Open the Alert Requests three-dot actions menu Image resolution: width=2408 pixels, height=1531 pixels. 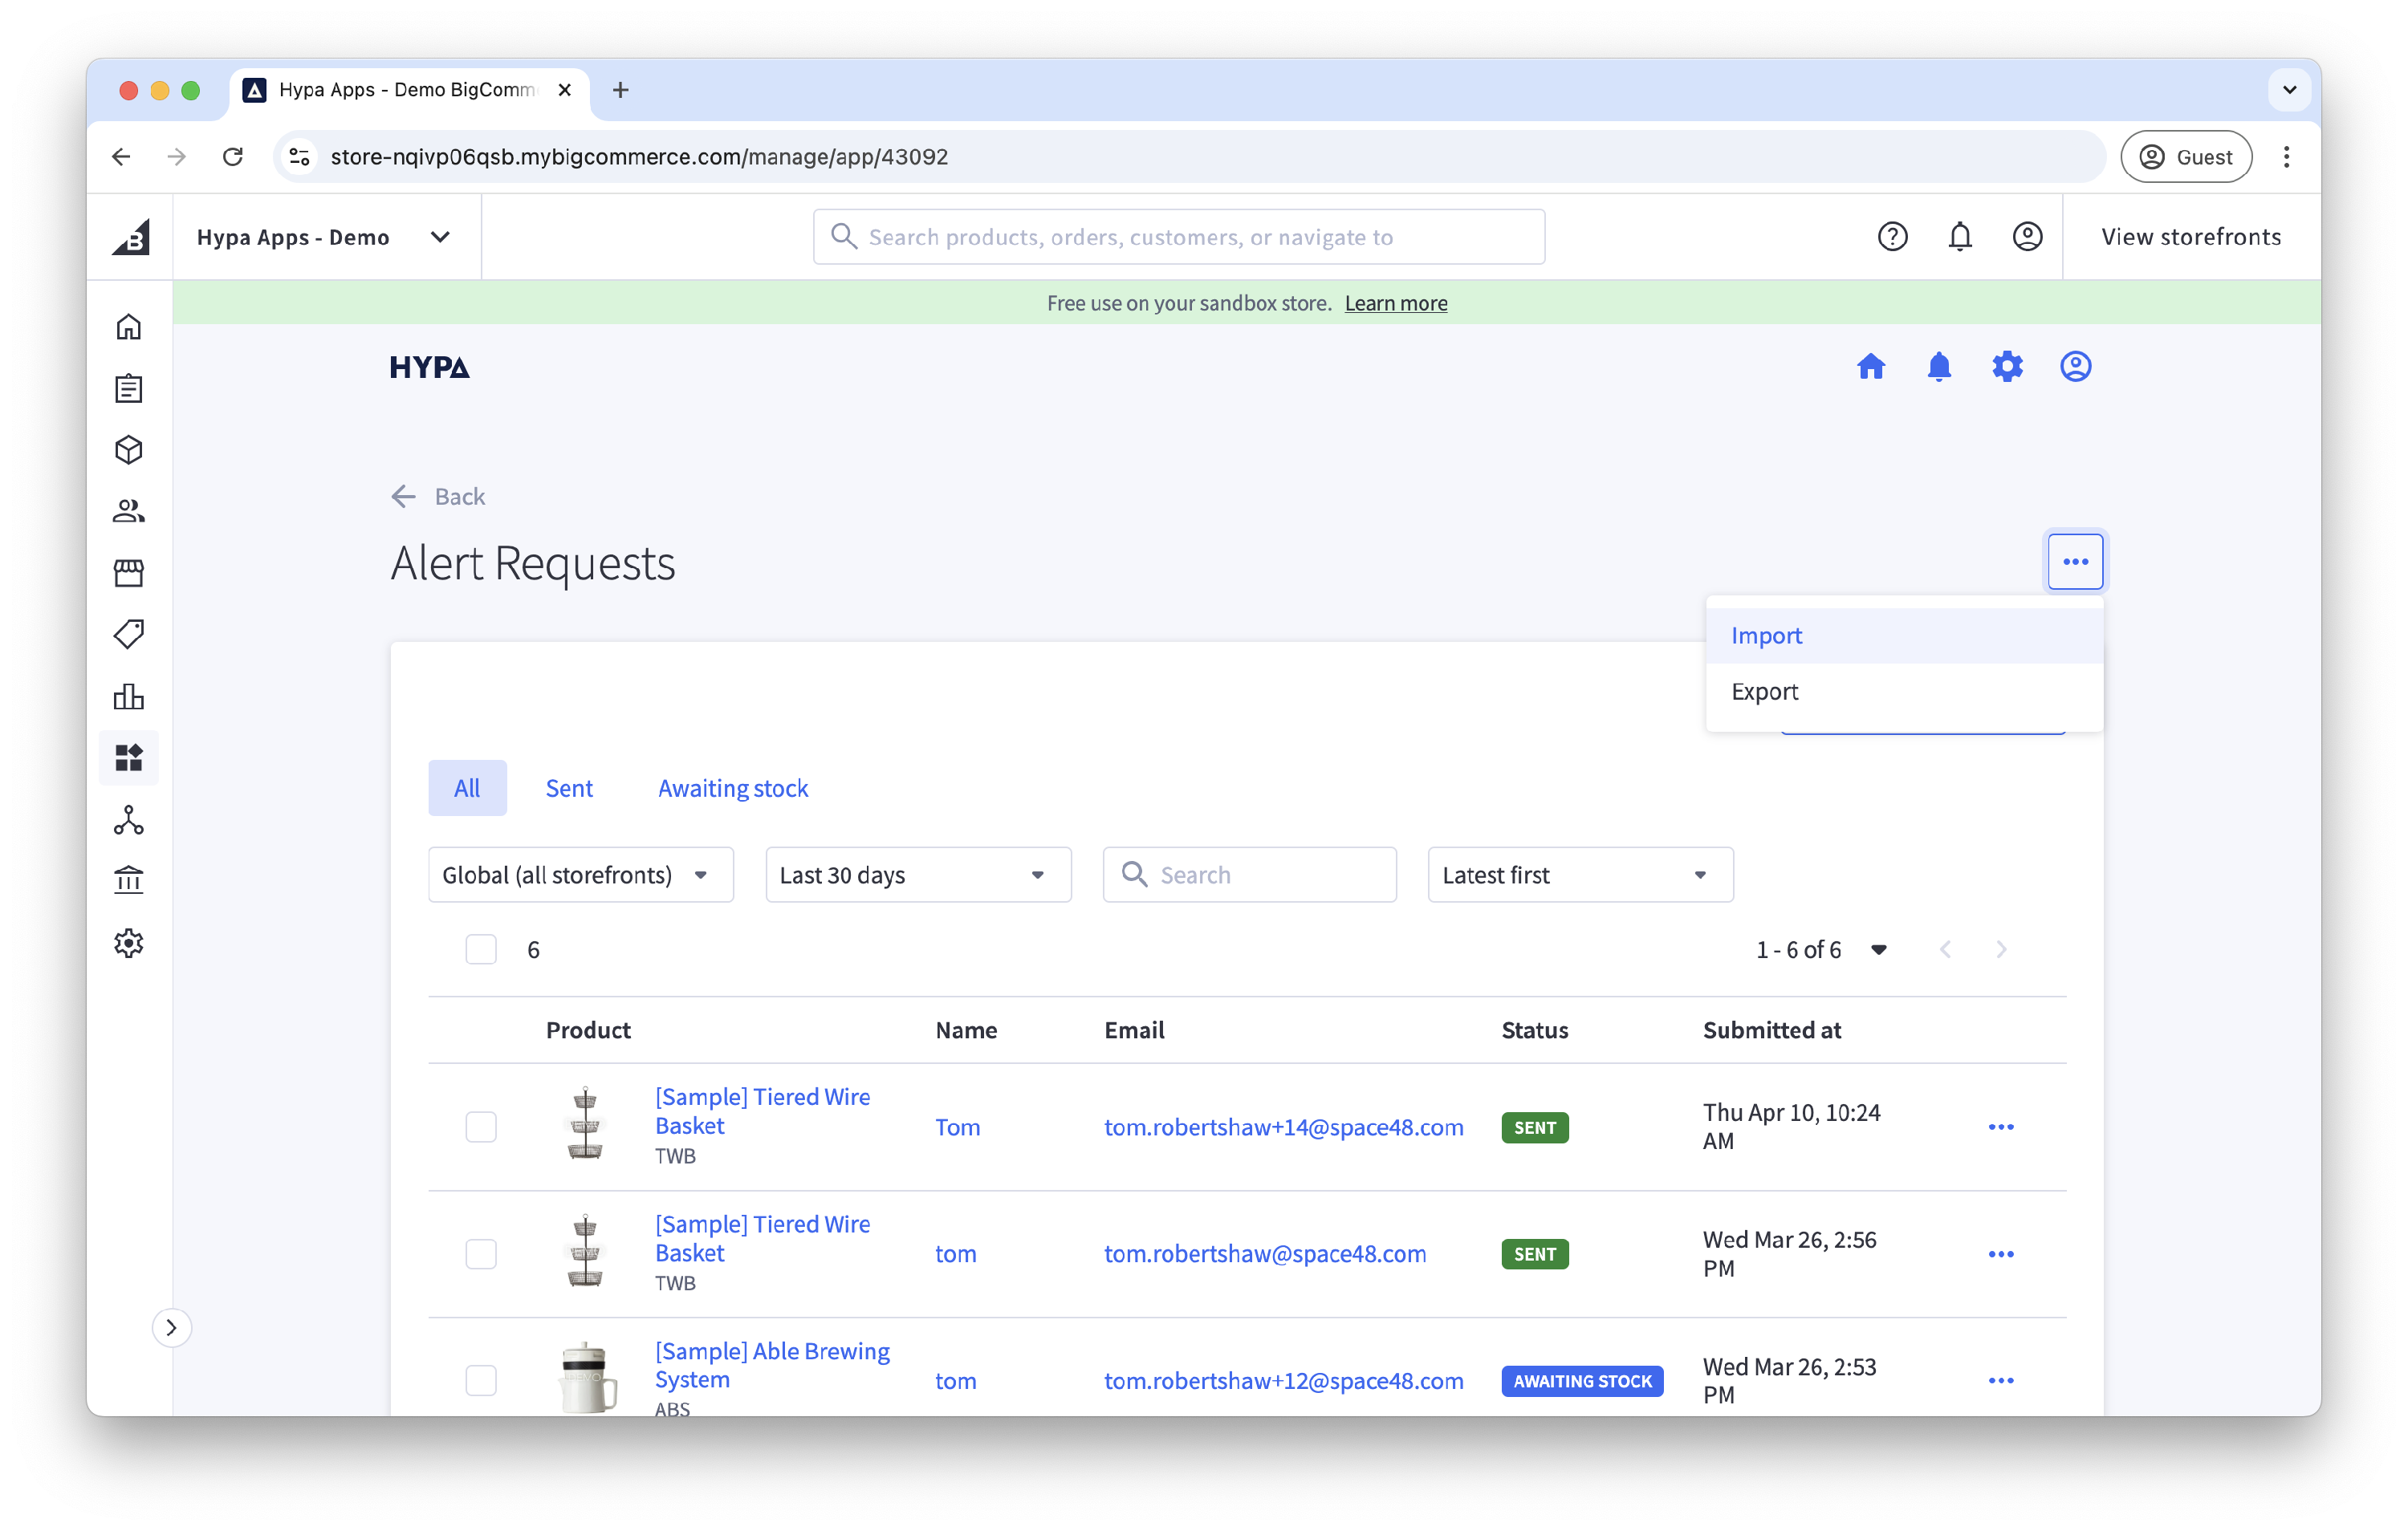coord(2075,561)
